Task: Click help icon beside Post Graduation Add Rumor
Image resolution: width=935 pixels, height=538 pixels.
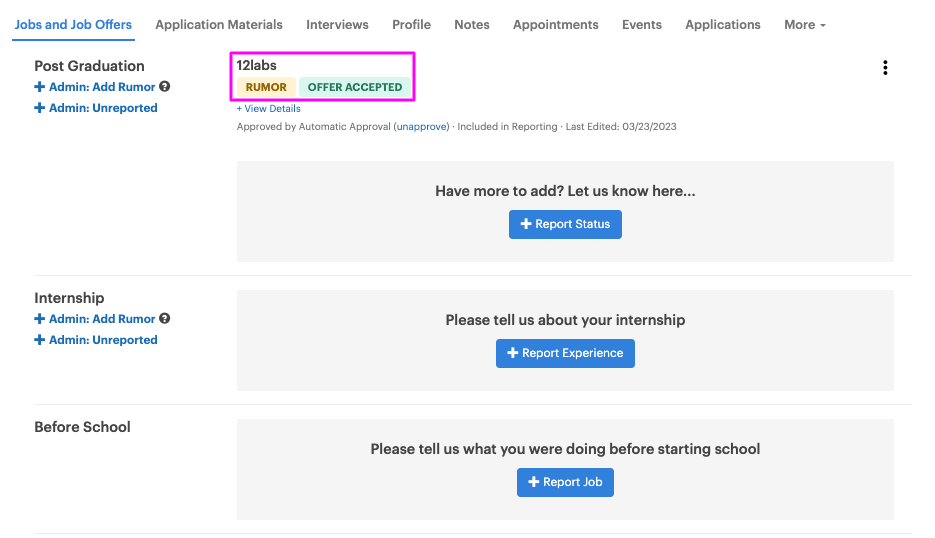Action: coord(165,86)
